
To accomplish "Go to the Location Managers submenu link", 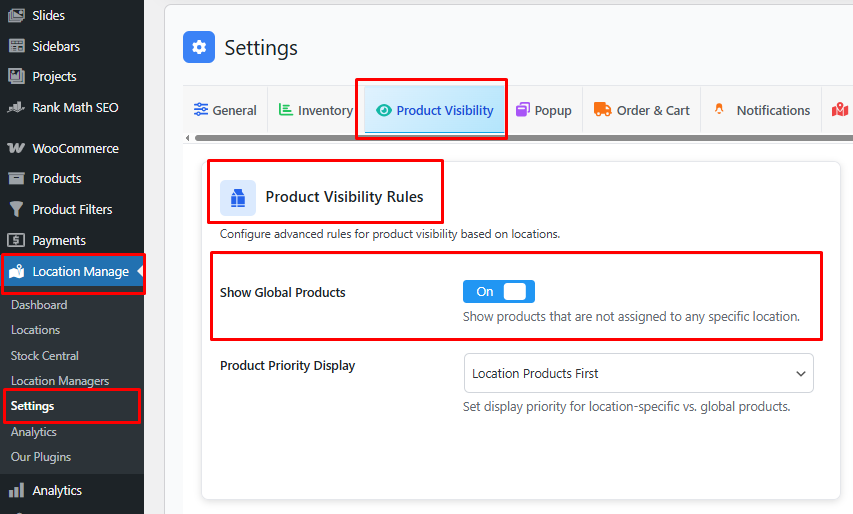I will click(60, 381).
